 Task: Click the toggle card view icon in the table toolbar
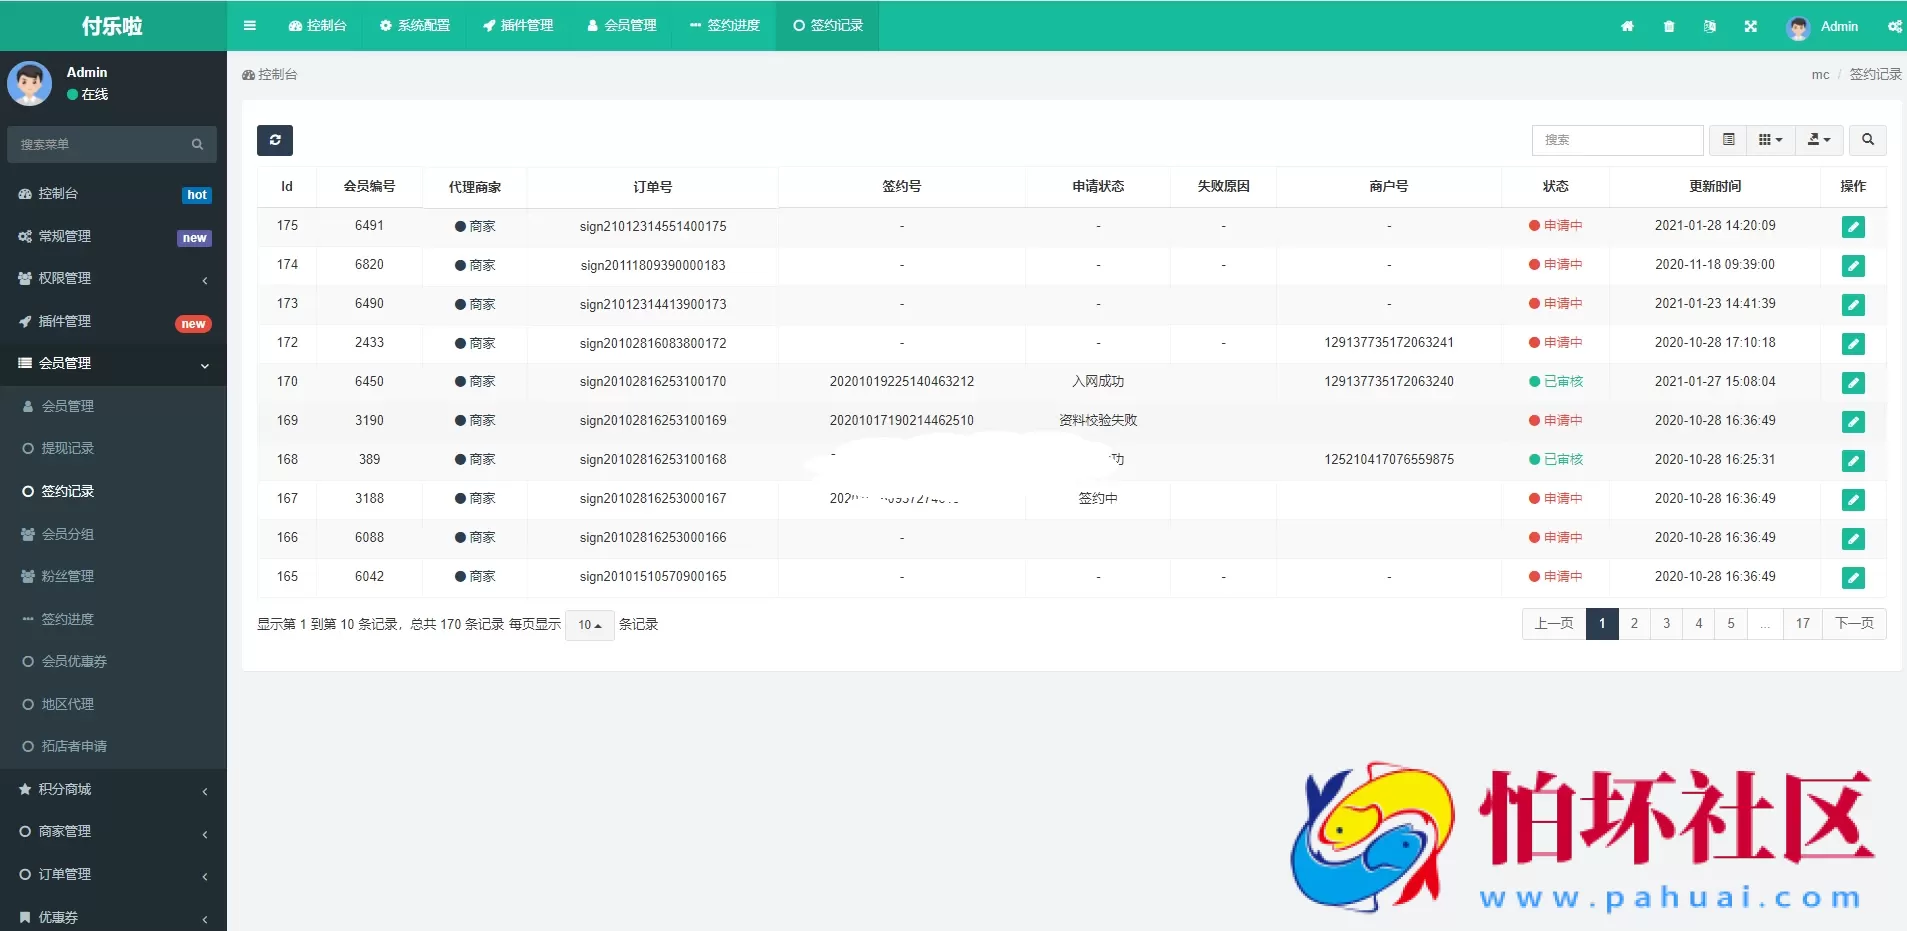1729,140
